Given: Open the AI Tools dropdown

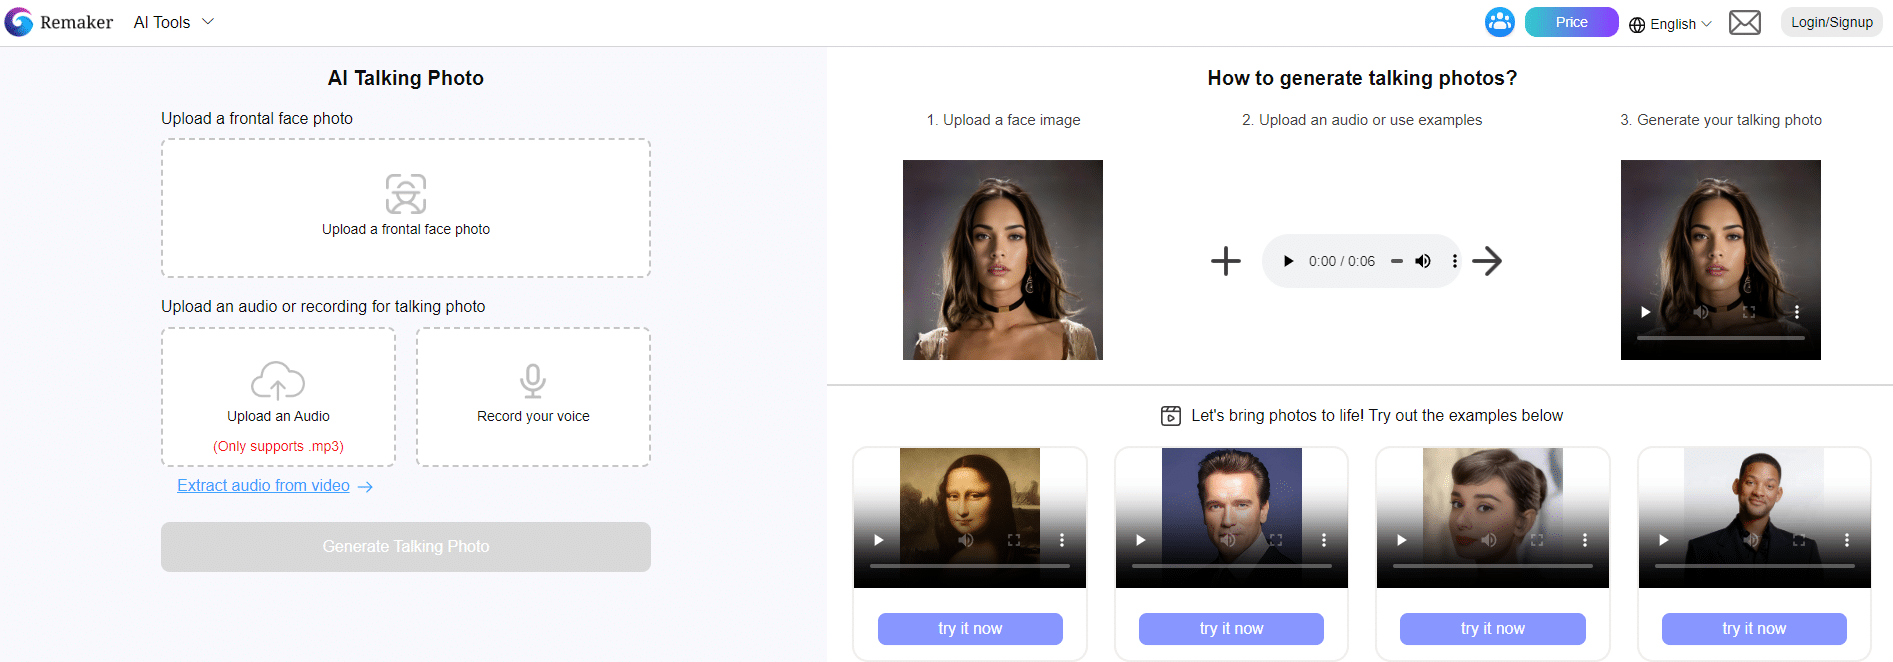Looking at the screenshot, I should click(172, 21).
